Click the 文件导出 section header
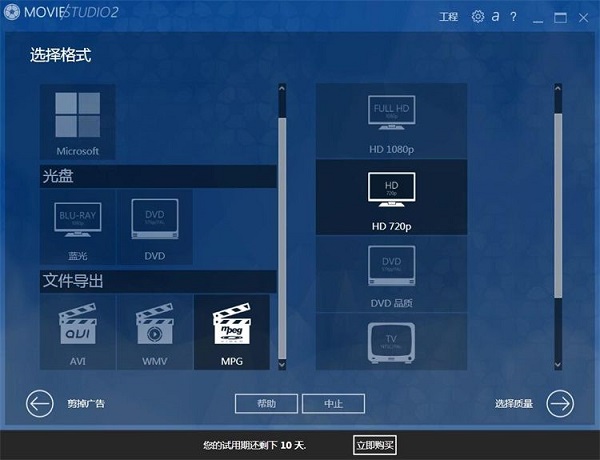Screen dimensions: 600x460 click(x=158, y=281)
